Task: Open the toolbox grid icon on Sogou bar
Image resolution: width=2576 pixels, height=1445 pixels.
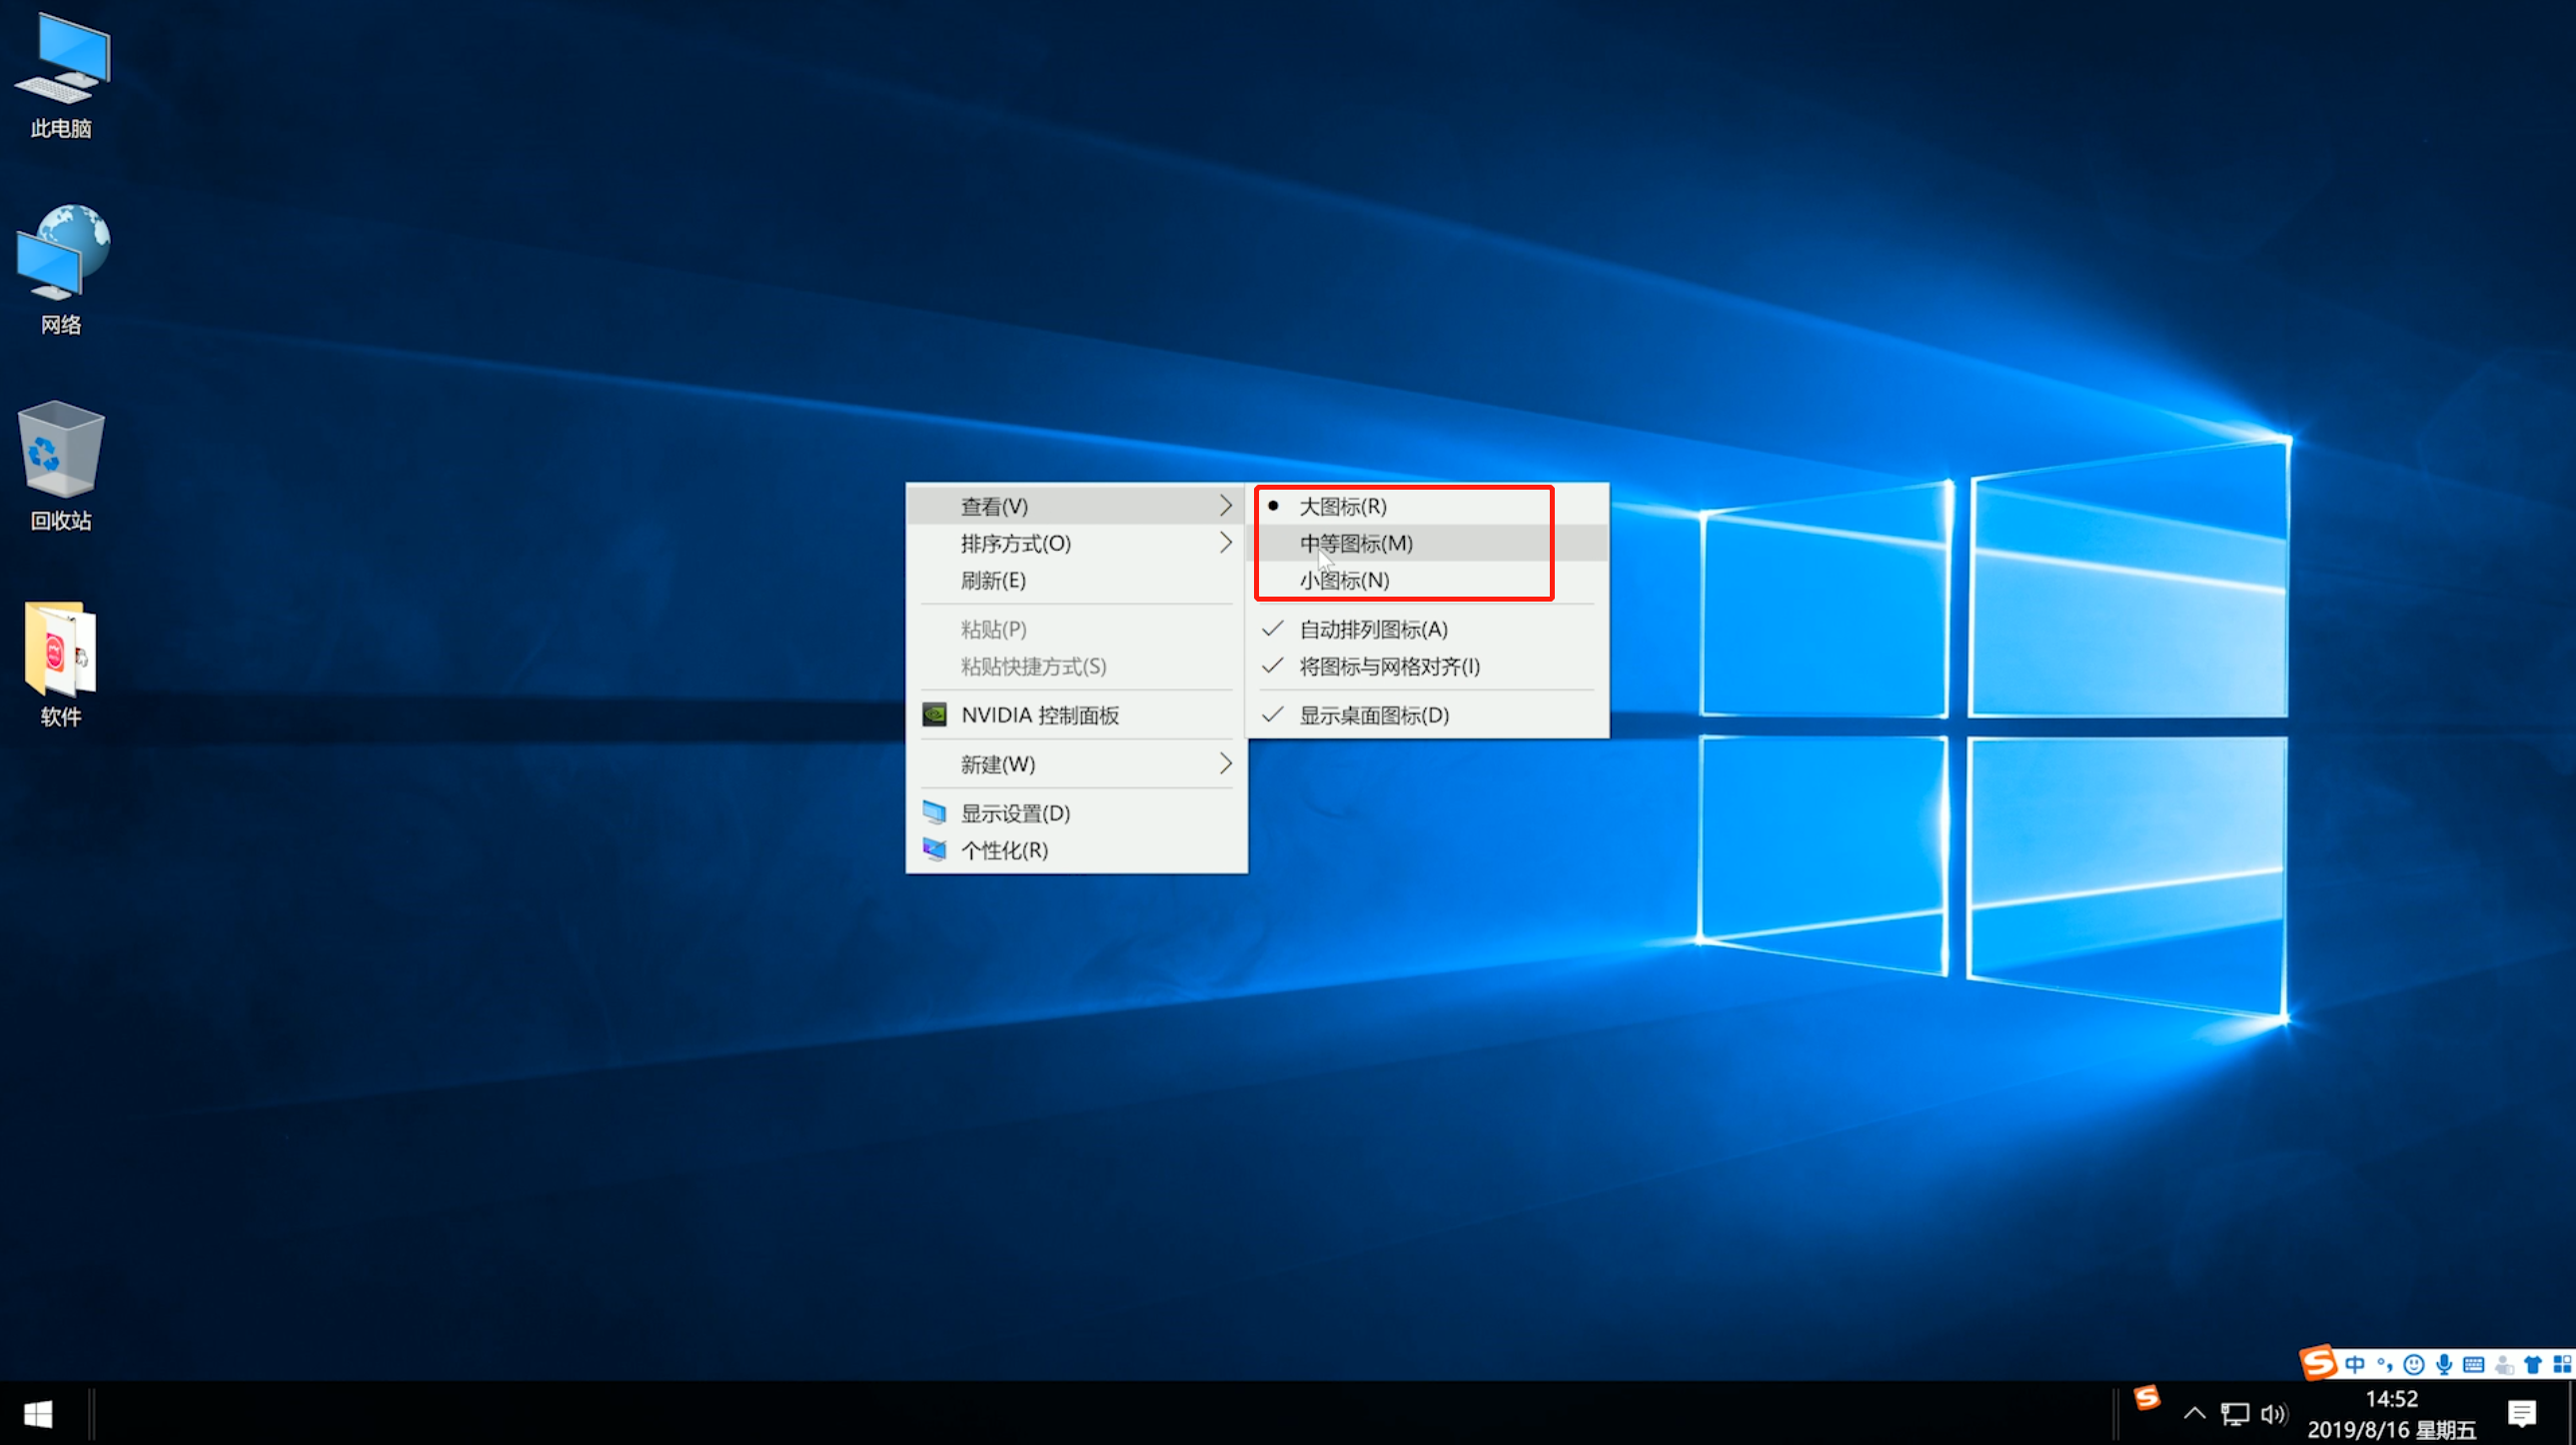Action: 2562,1365
